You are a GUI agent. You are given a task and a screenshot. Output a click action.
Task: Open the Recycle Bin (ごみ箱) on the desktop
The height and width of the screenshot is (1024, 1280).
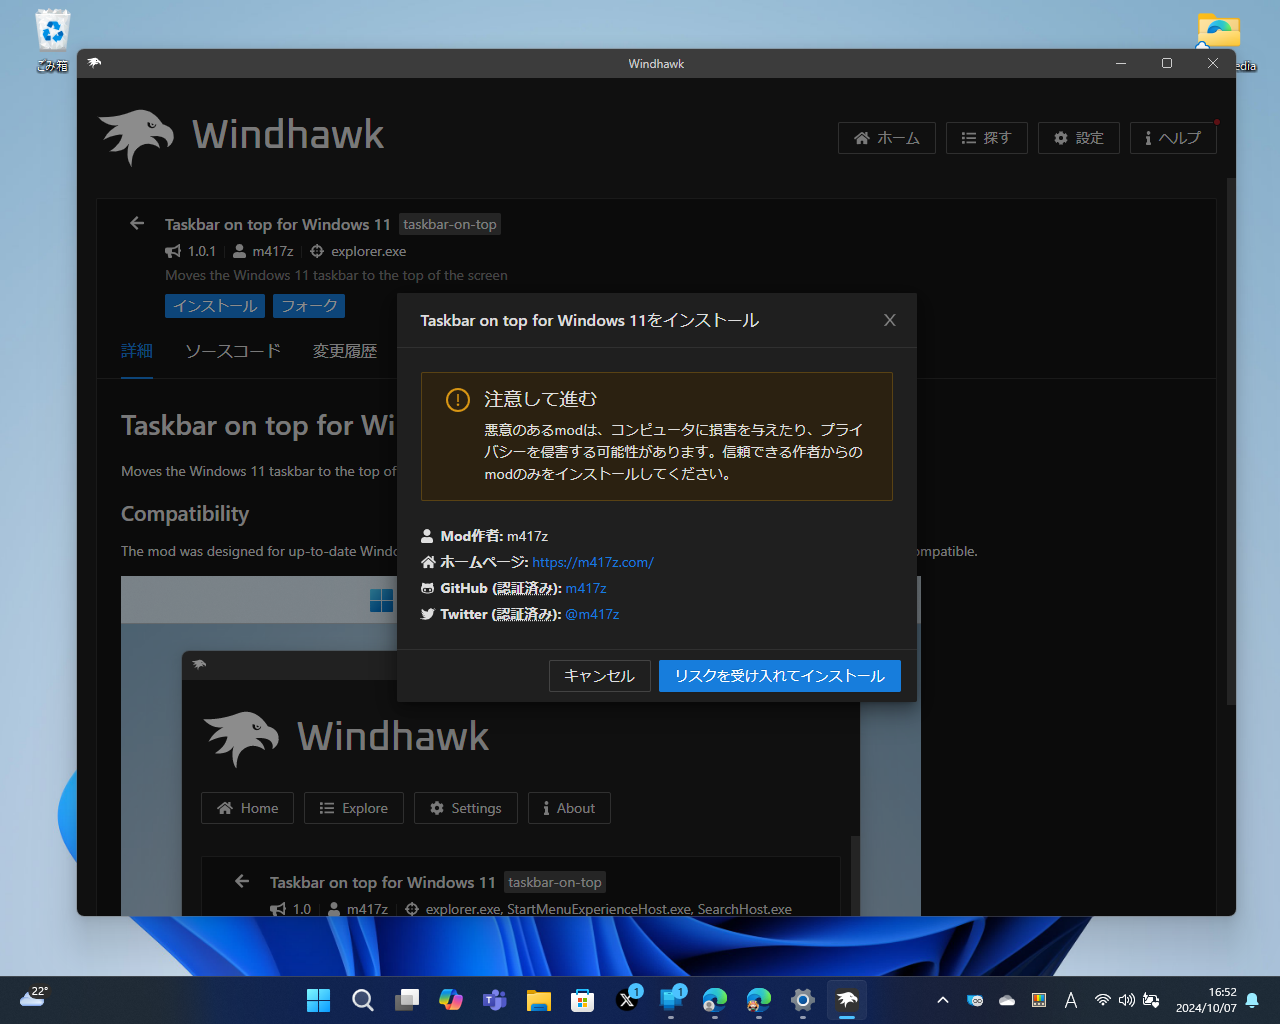pos(52,40)
